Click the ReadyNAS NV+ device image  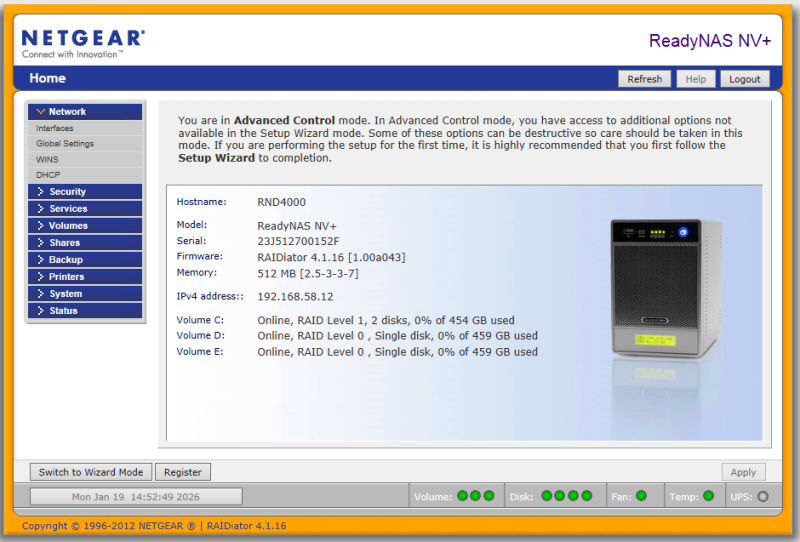click(x=665, y=288)
